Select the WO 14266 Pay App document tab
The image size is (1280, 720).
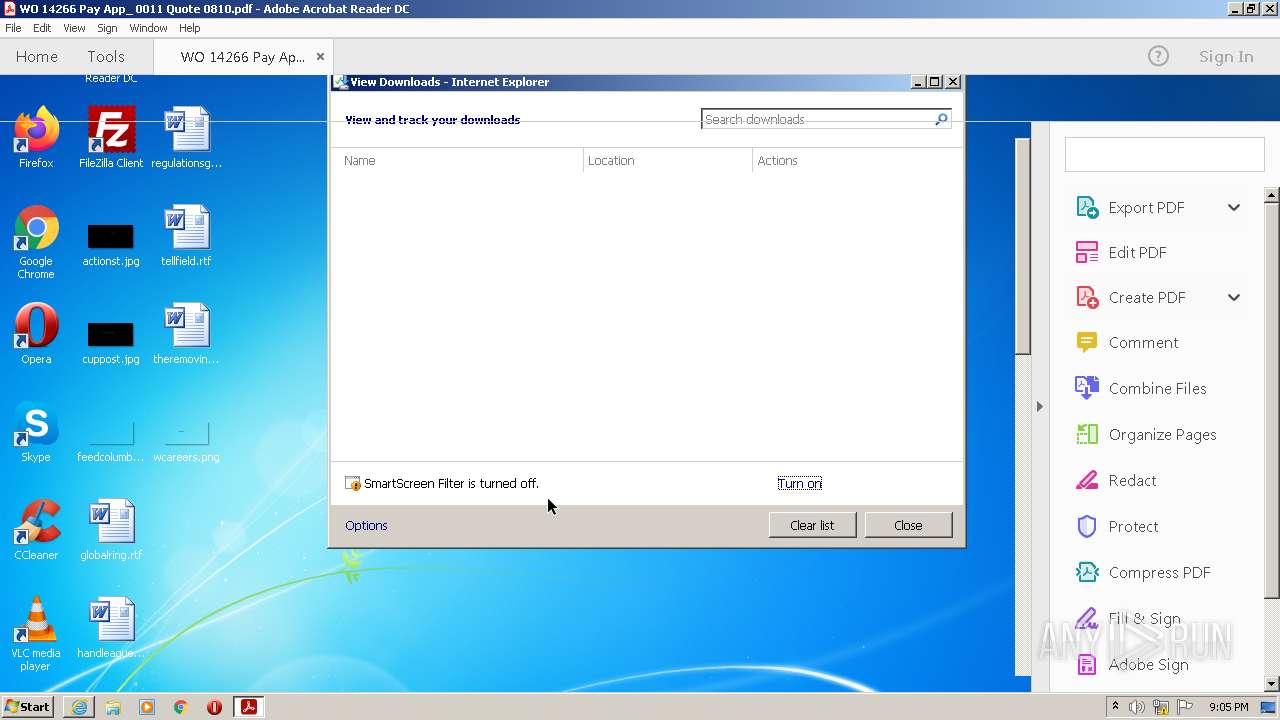click(243, 56)
